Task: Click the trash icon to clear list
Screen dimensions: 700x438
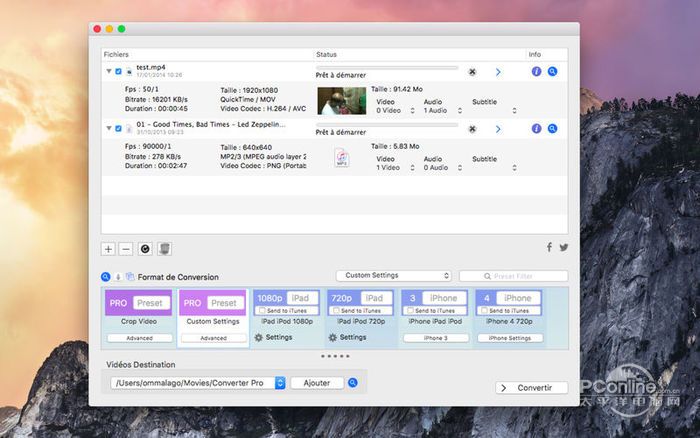Action: (166, 248)
